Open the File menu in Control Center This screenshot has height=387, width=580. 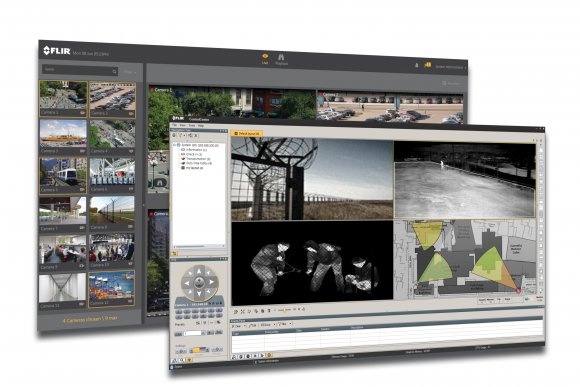click(174, 125)
